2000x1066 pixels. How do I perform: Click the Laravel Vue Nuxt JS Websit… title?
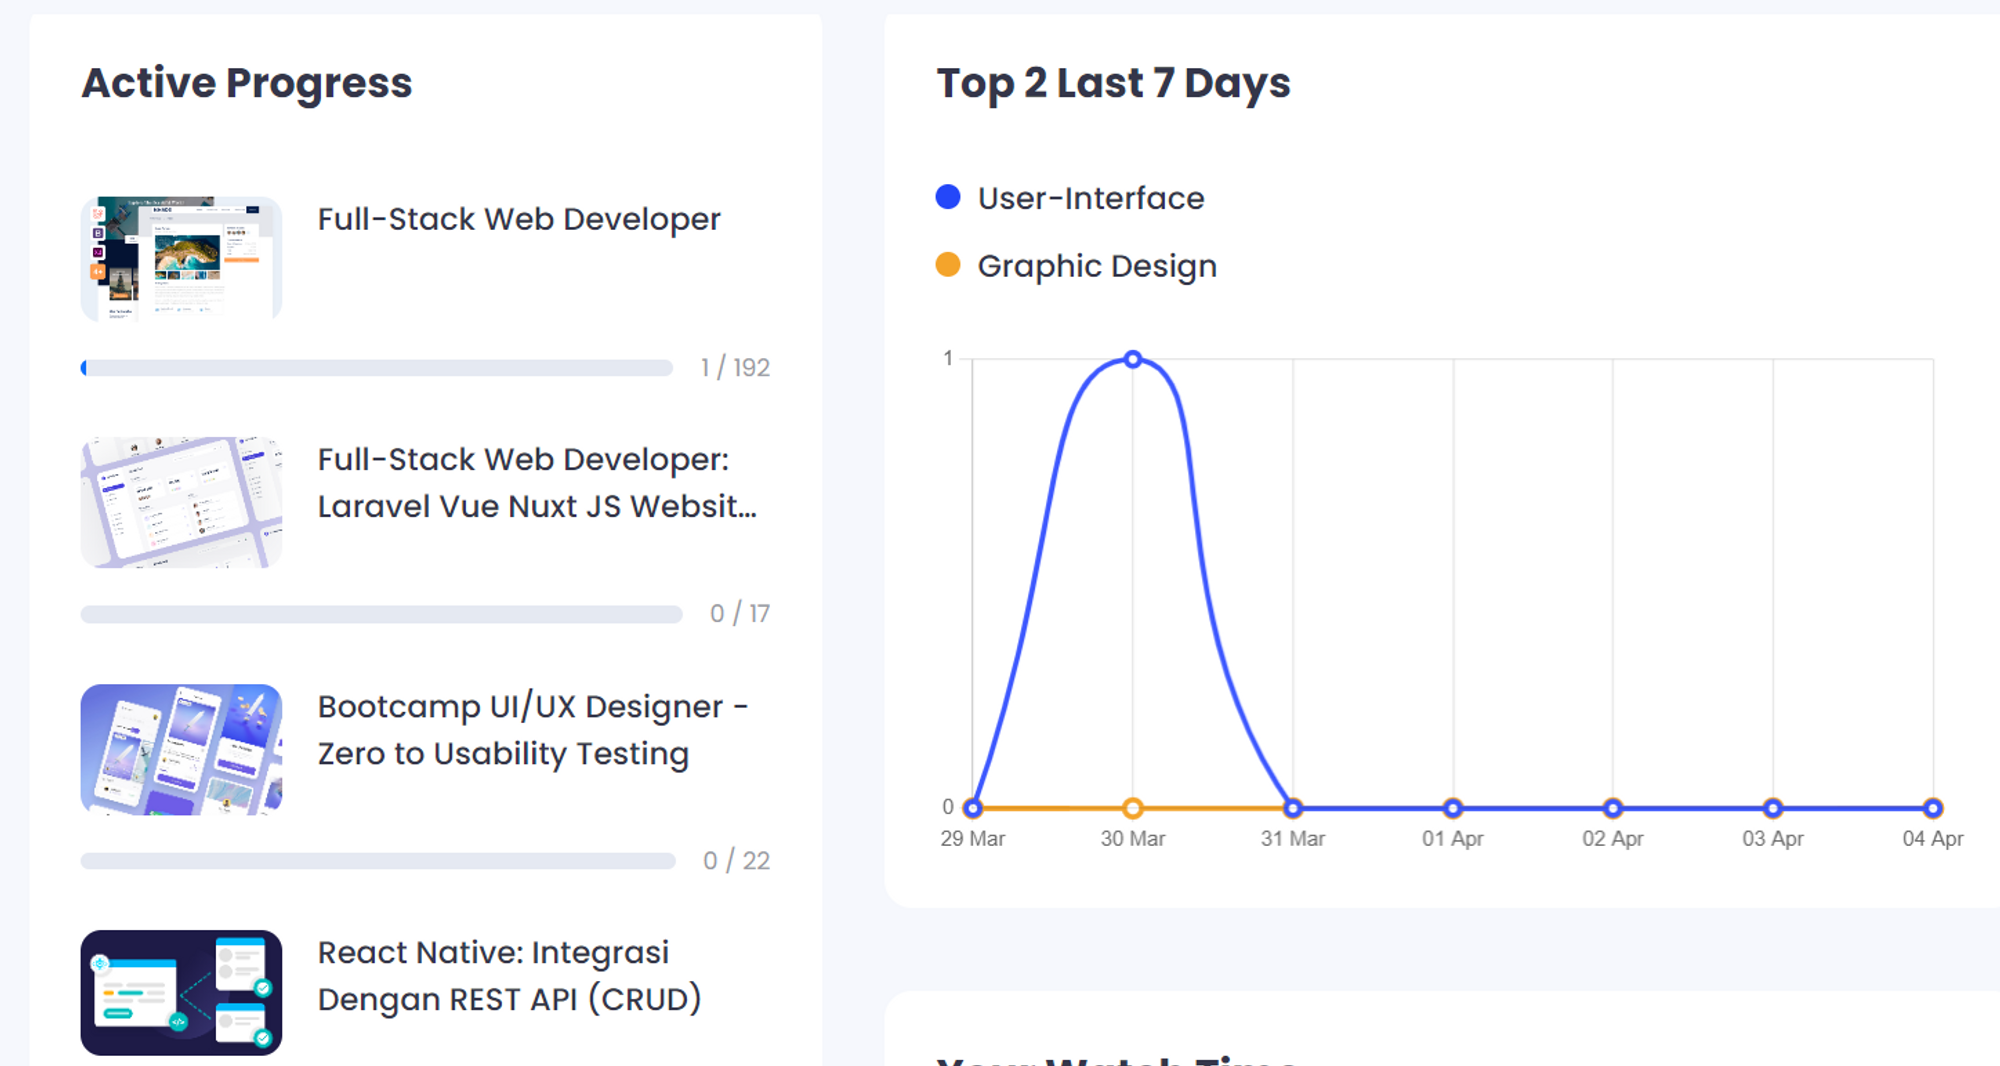coord(537,483)
